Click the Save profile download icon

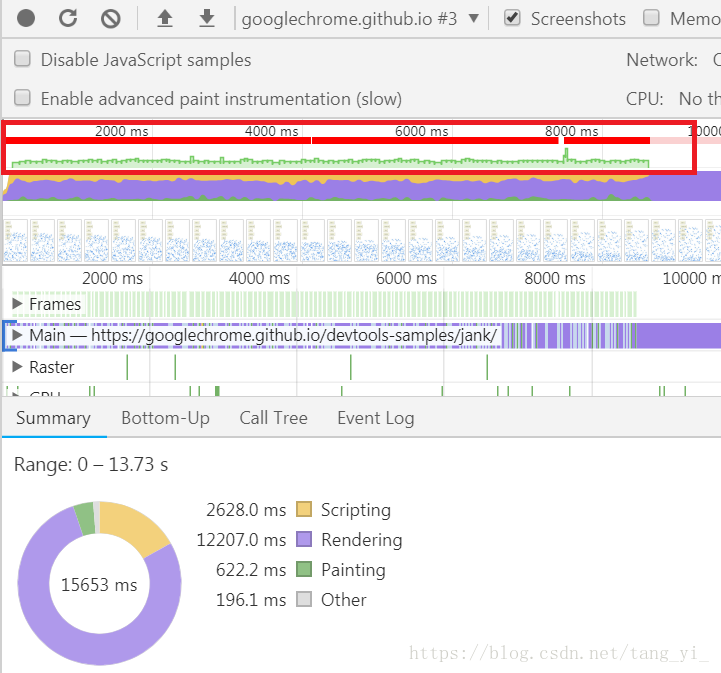coord(207,19)
